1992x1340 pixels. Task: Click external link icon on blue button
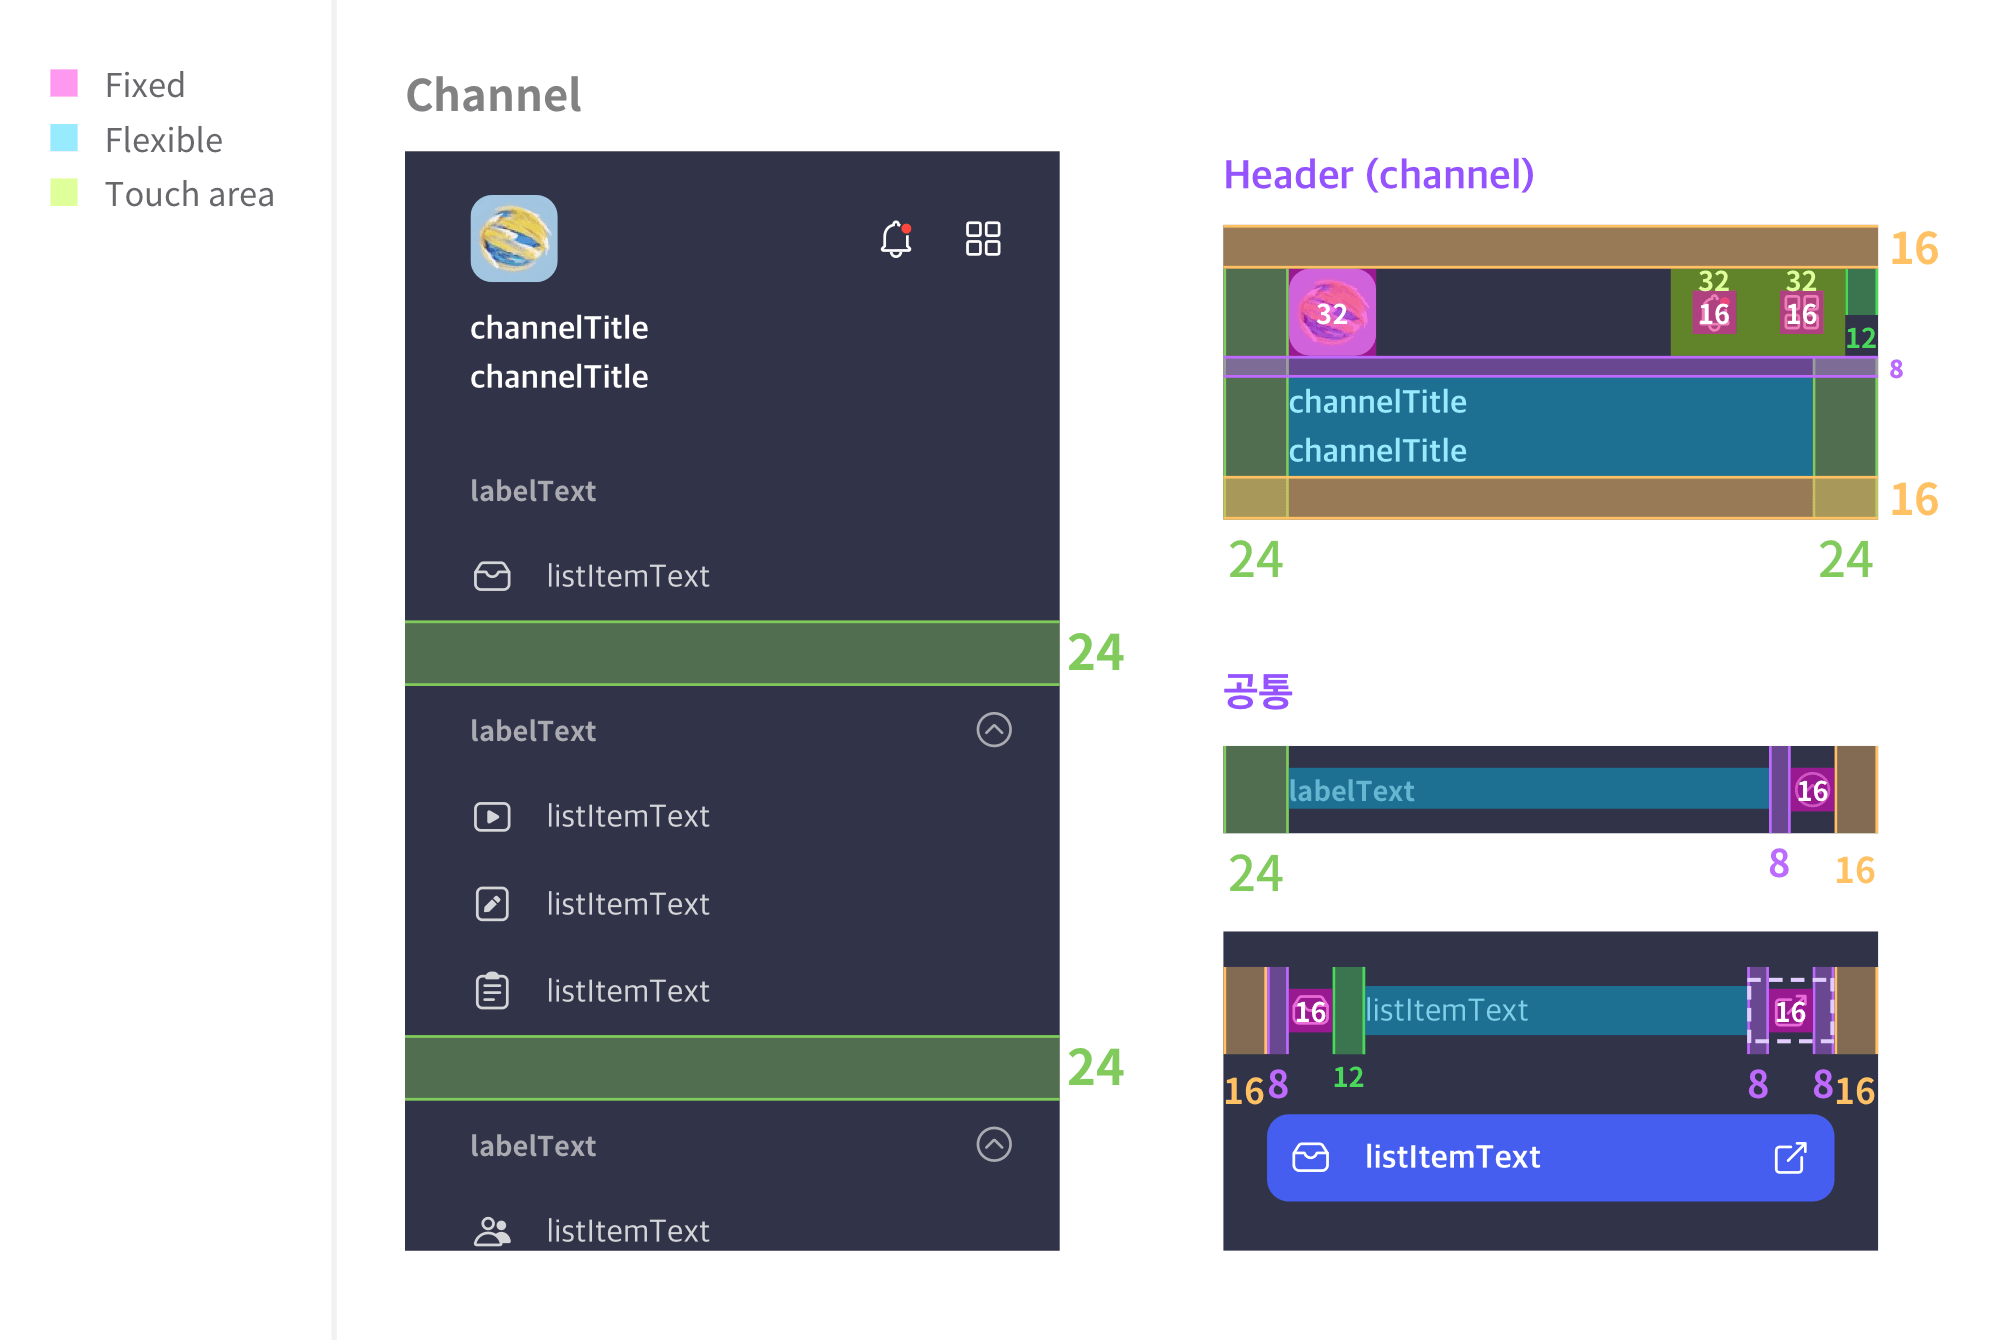1789,1158
